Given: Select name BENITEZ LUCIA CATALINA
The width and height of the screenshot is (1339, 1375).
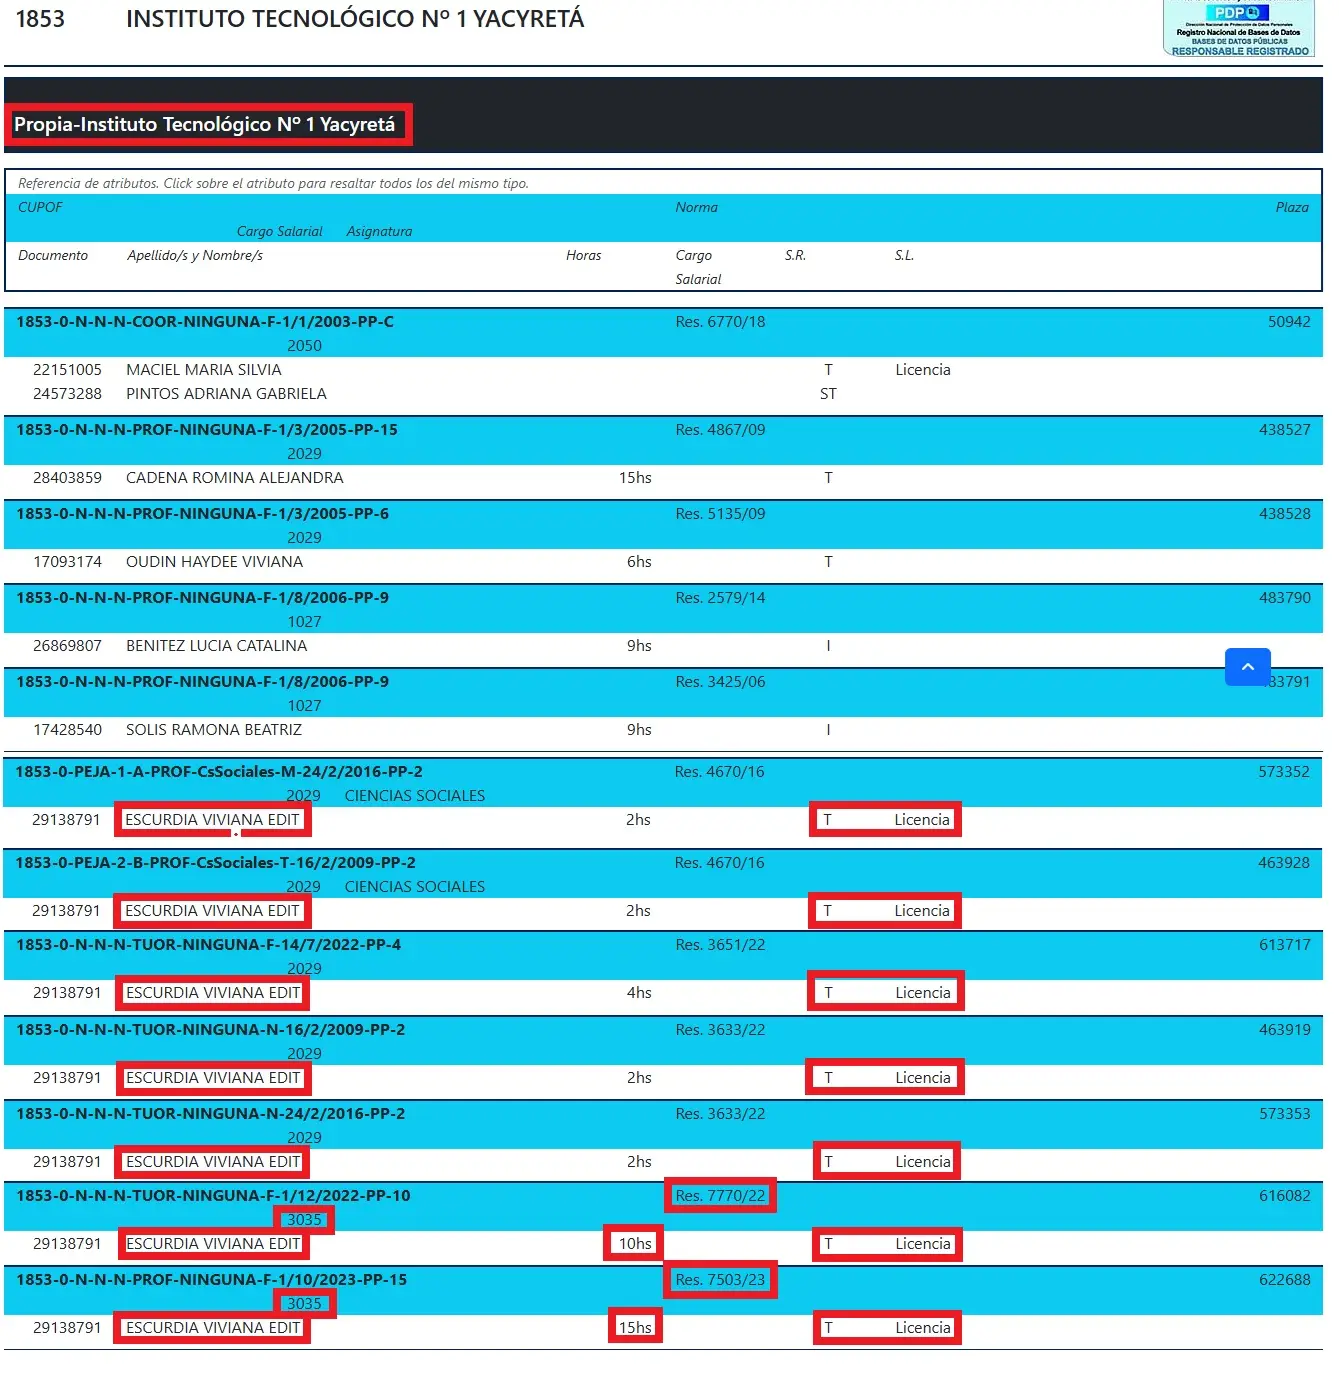Looking at the screenshot, I should coord(216,646).
